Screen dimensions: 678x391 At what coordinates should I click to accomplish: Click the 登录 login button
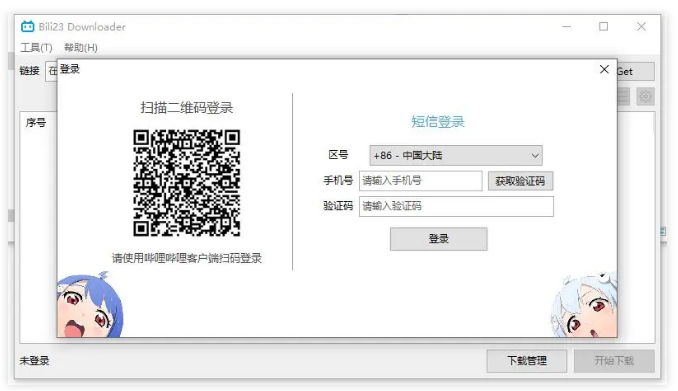438,239
